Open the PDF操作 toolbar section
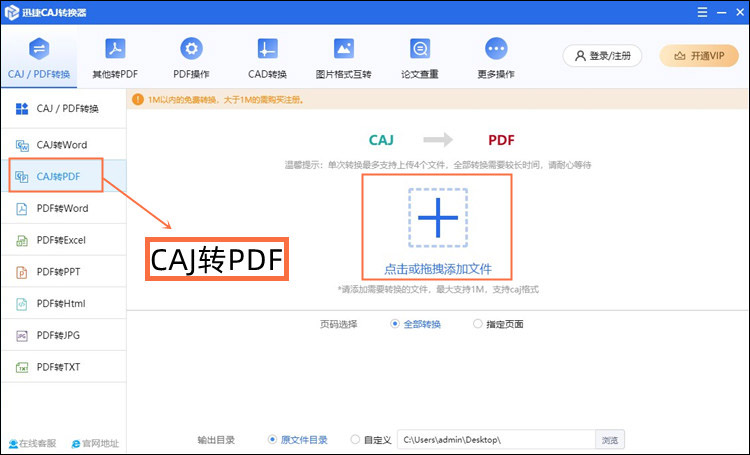 coord(191,57)
